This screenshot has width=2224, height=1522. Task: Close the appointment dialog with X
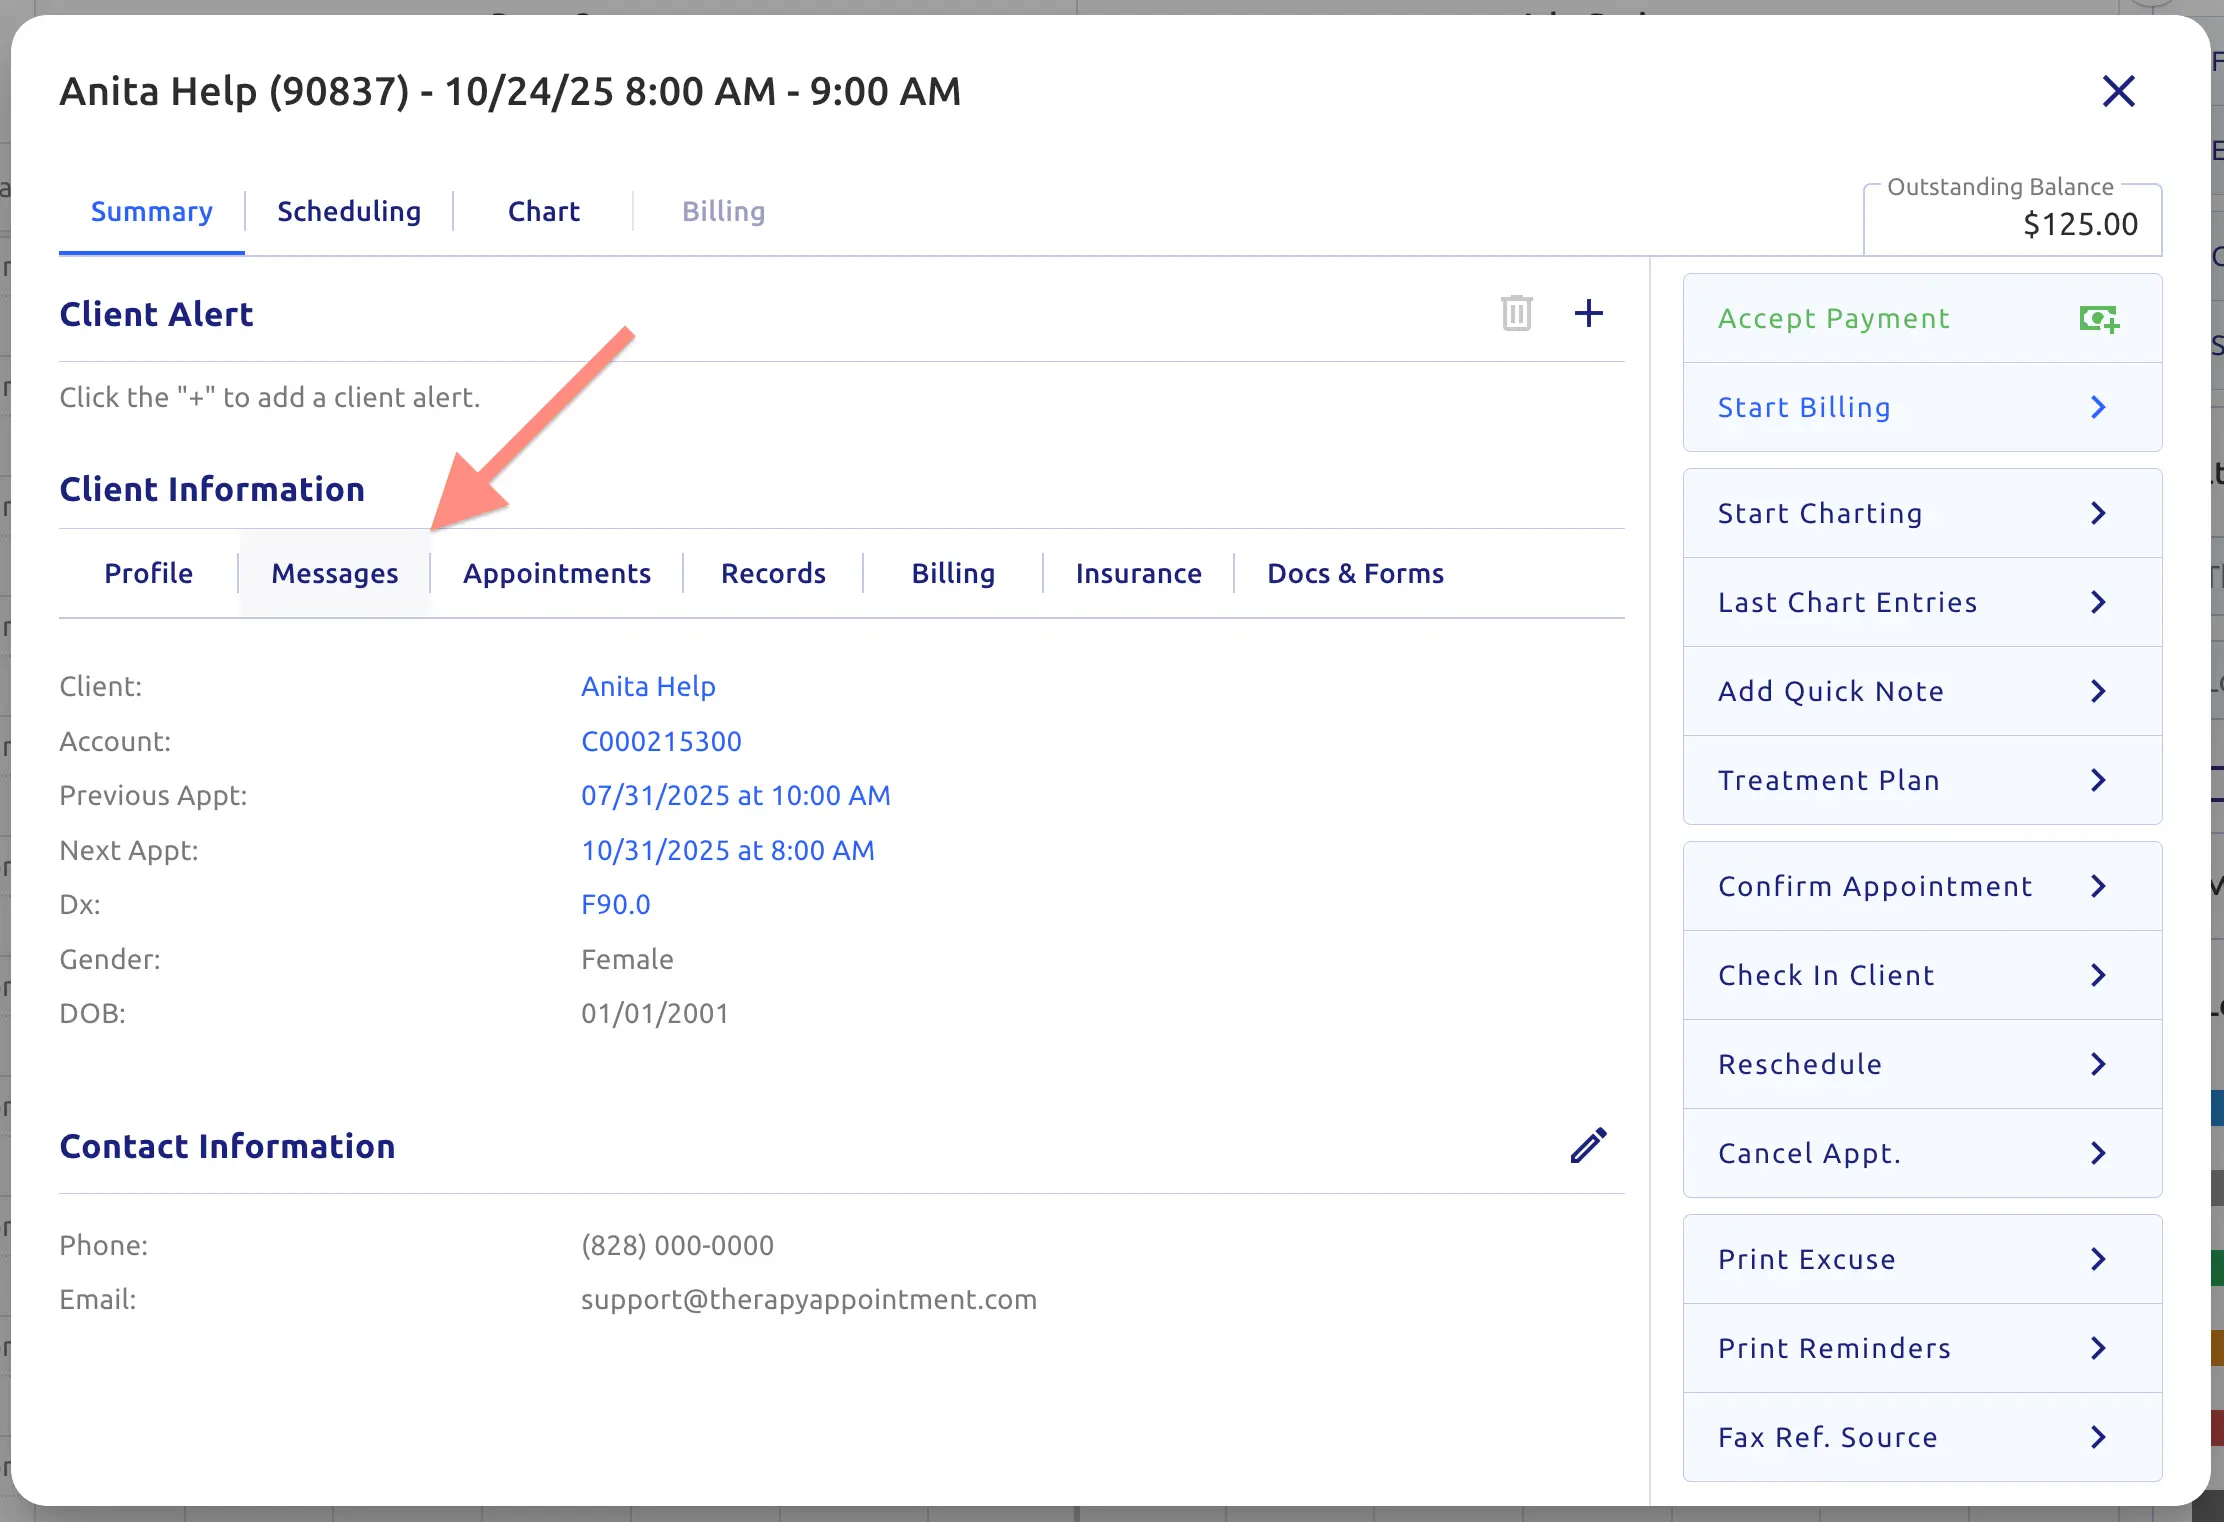click(2118, 92)
